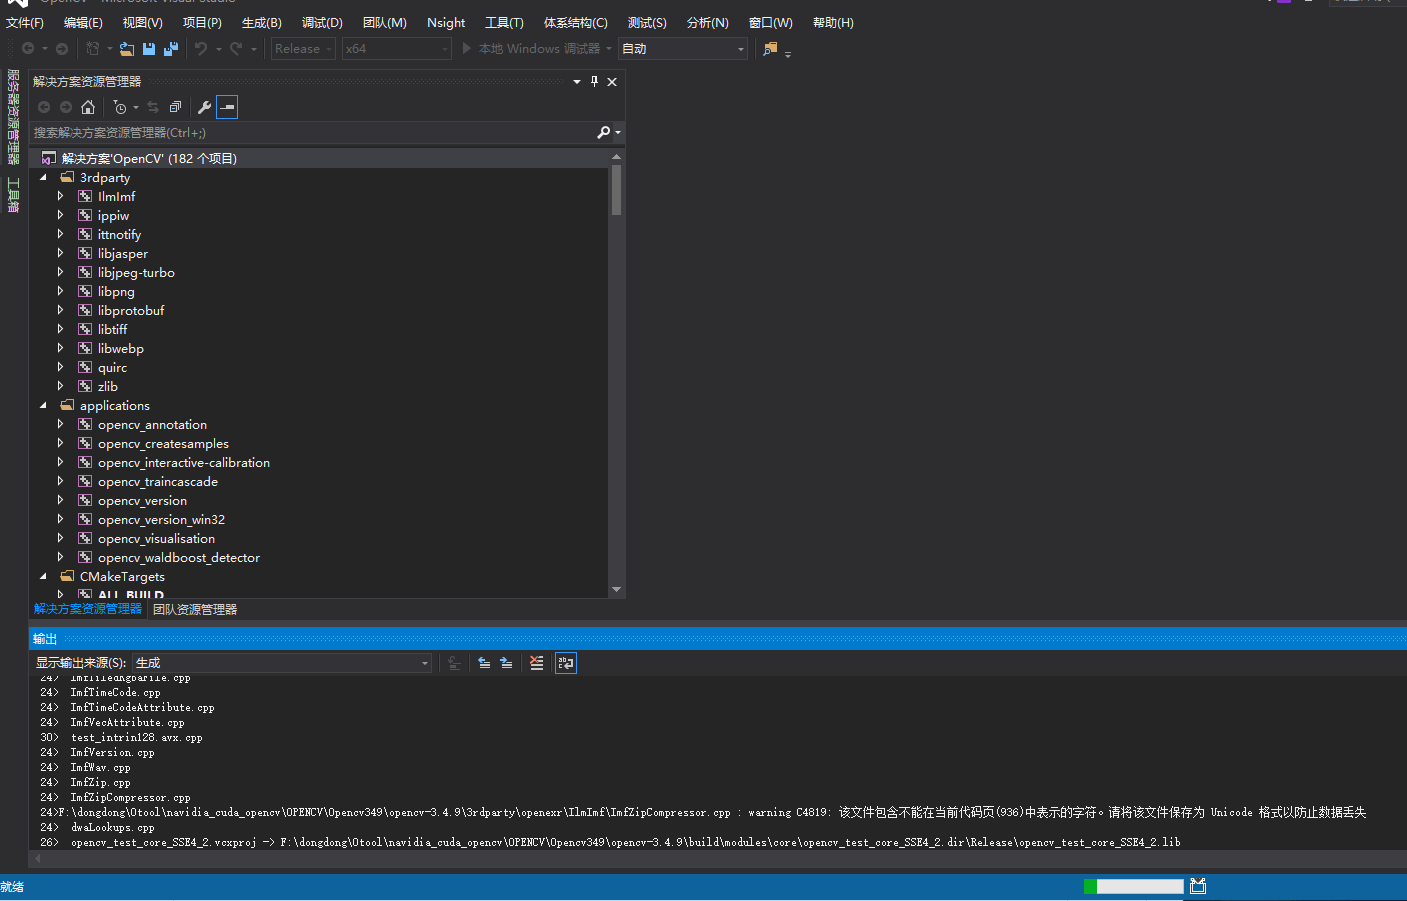
Task: Open the Release configuration dropdown
Action: (x=303, y=48)
